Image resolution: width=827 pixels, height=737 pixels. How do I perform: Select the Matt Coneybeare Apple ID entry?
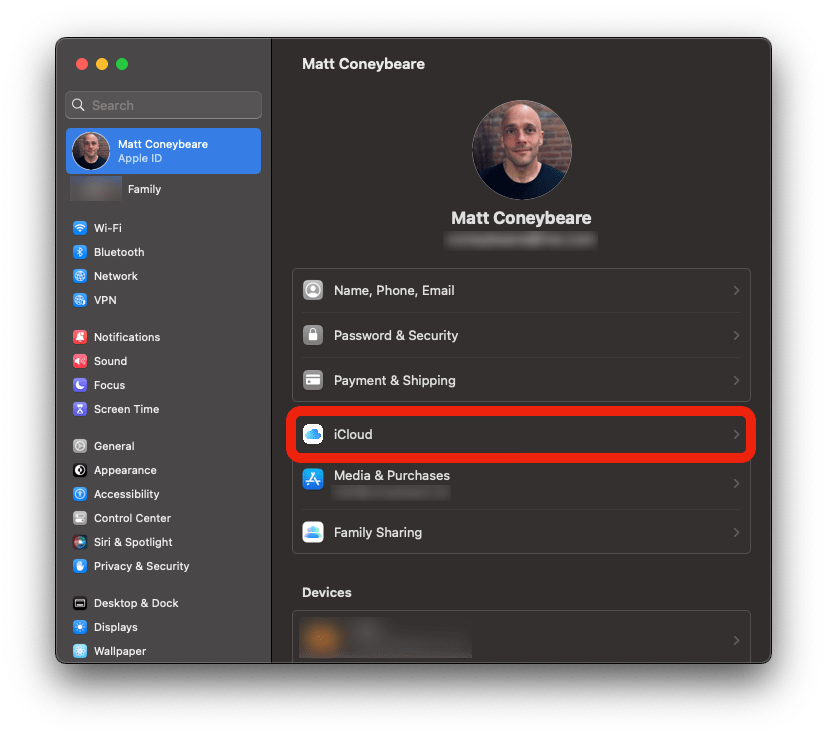pos(163,151)
